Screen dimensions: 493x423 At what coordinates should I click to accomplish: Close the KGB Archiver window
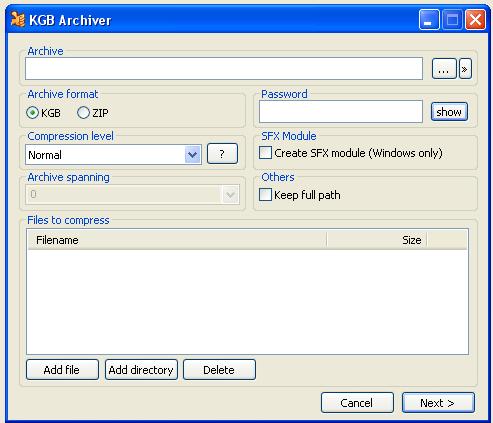[x=475, y=20]
